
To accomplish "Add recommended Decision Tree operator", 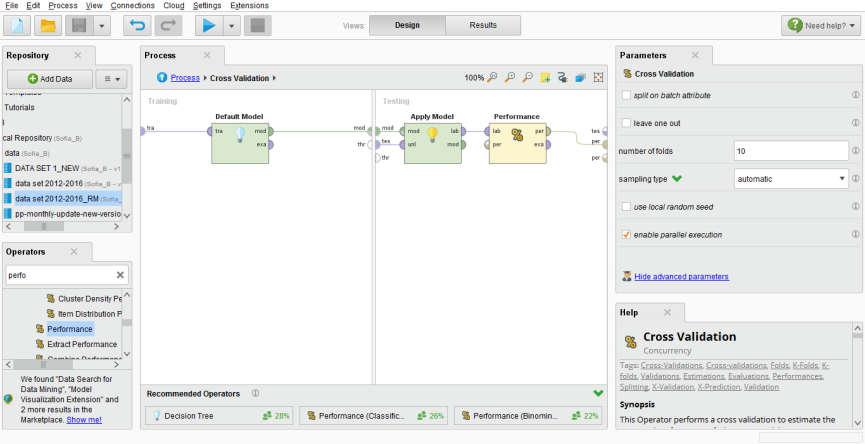I will pos(219,416).
